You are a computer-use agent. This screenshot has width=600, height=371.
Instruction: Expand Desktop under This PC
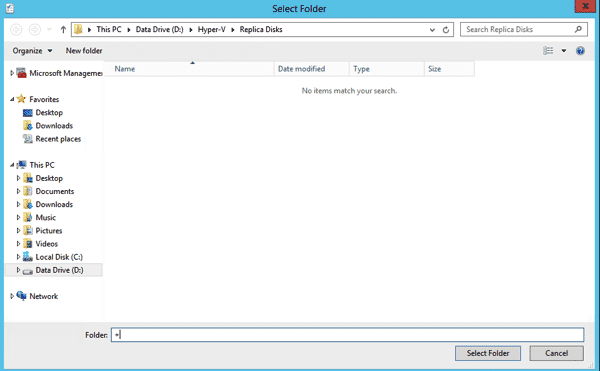[x=18, y=178]
